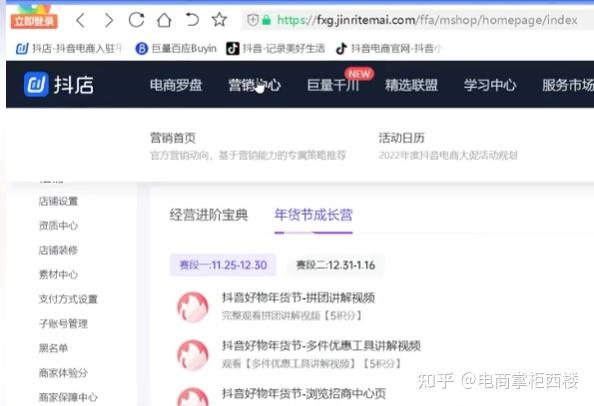This screenshot has width=594, height=406.
Task: Click description 完整观看拼团讲解视频【5积分】
Action: click(x=292, y=315)
